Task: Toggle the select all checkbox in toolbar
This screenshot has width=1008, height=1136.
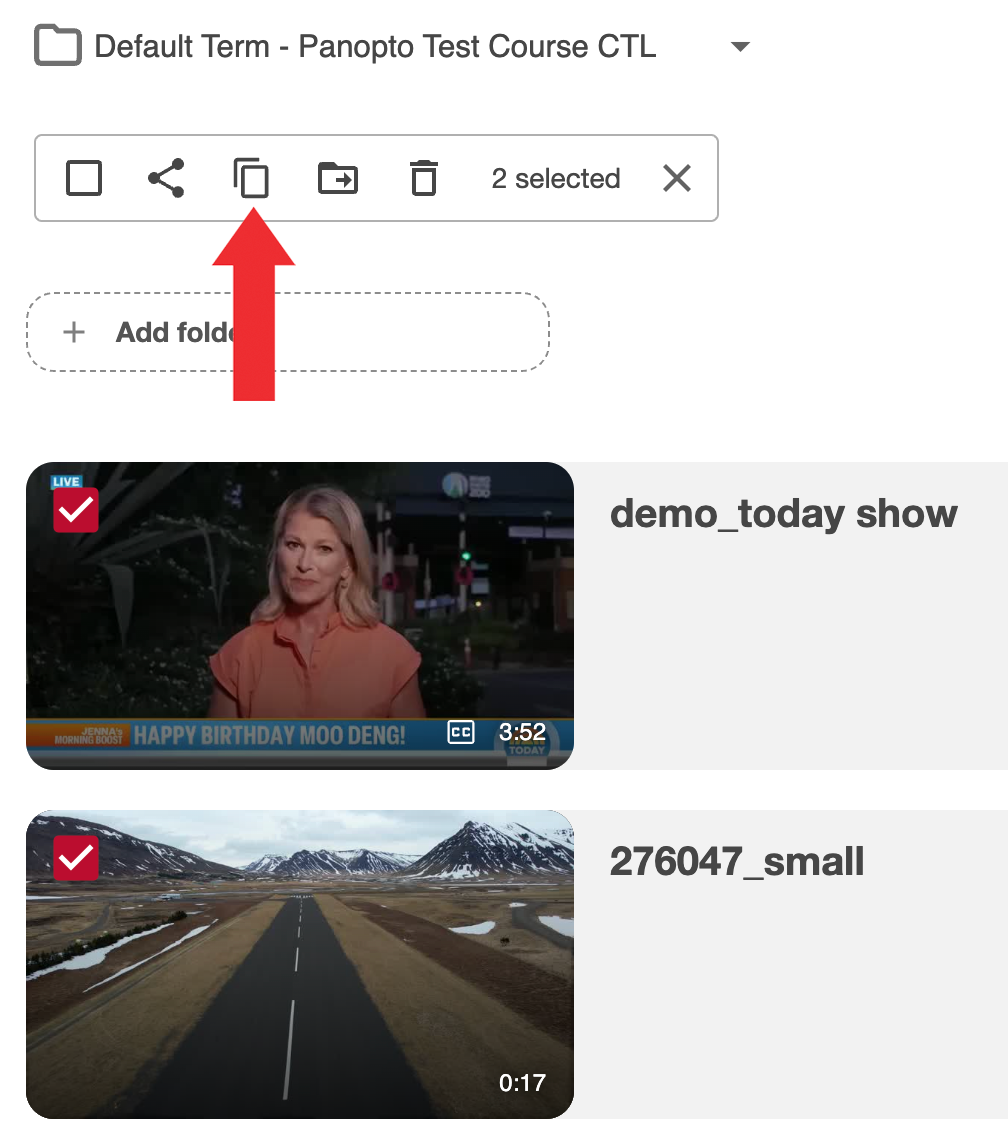Action: coord(84,178)
